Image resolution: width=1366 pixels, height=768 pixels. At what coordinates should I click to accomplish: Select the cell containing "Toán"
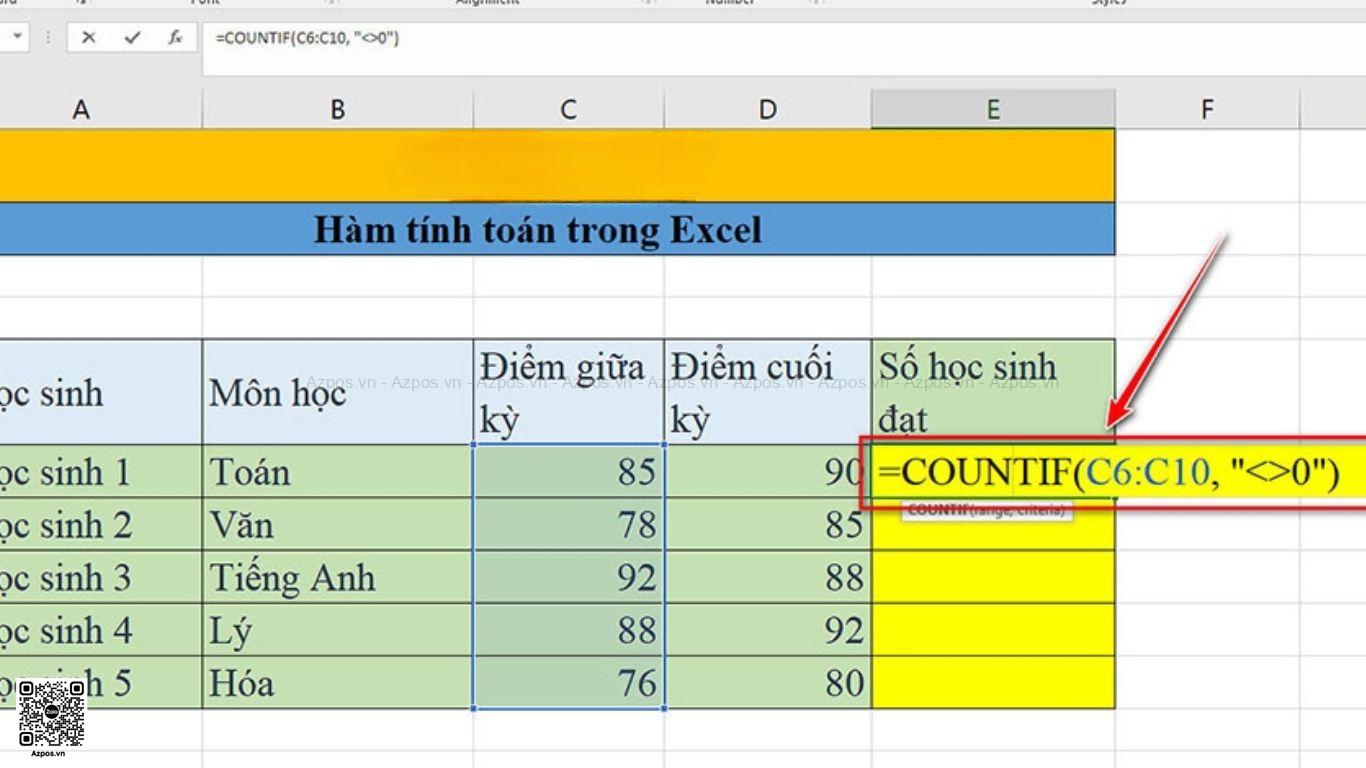(x=337, y=471)
